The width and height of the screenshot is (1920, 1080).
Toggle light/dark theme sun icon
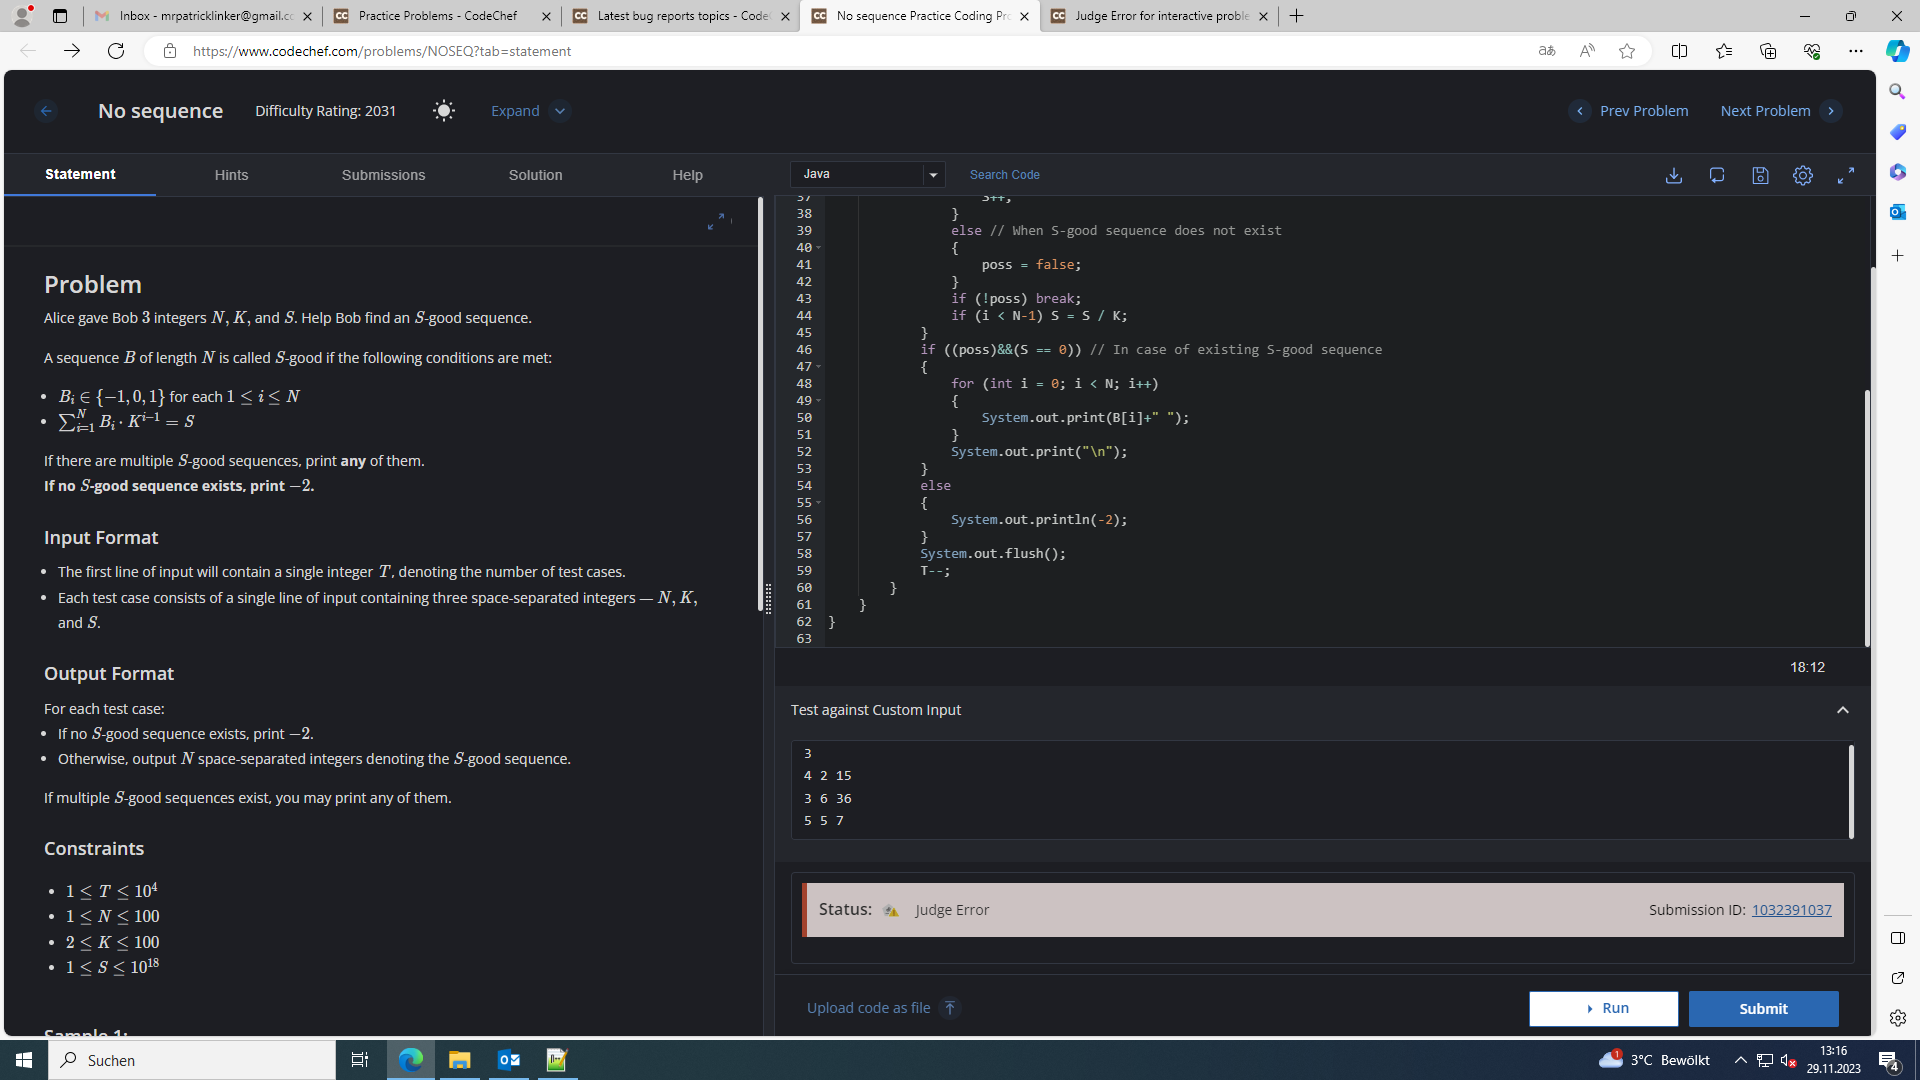pos(443,111)
